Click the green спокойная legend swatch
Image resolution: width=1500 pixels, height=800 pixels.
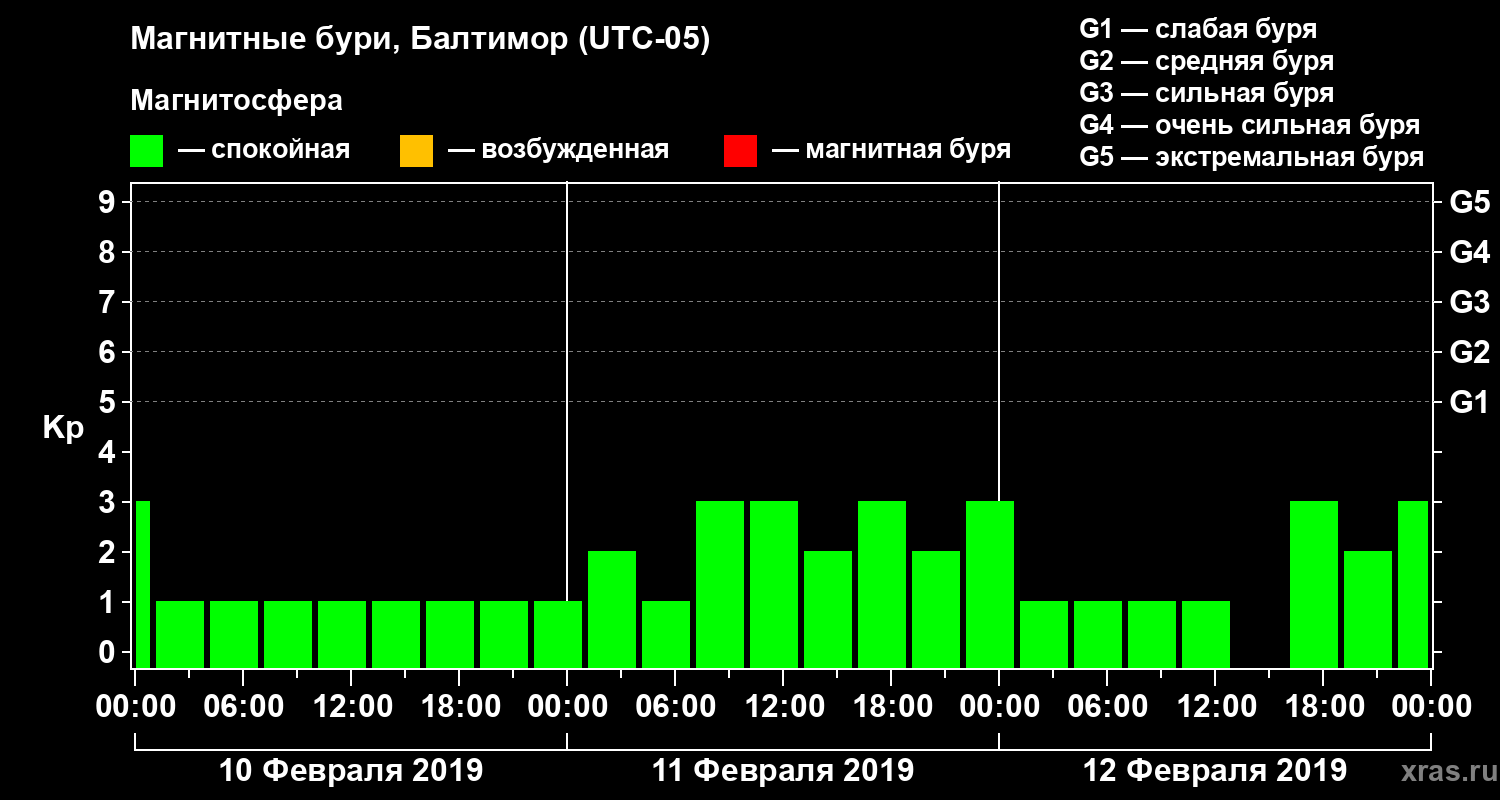click(x=147, y=151)
